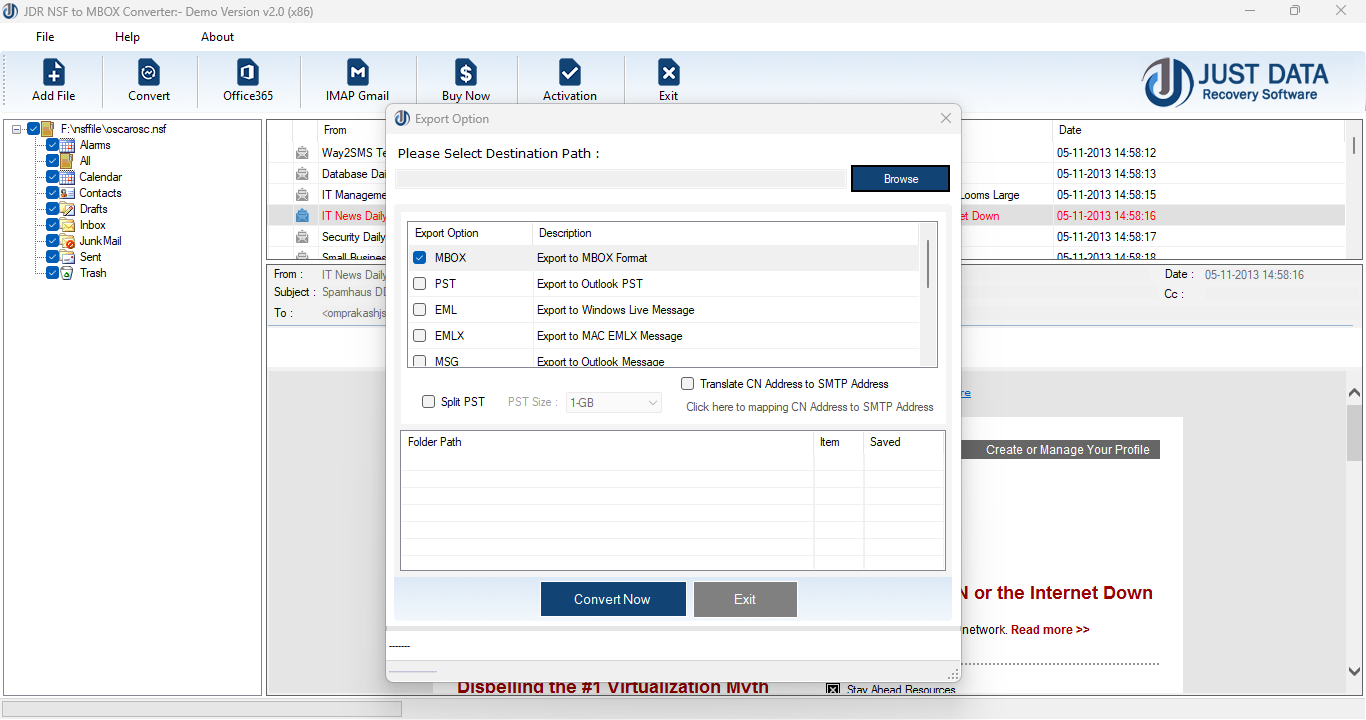Image resolution: width=1366 pixels, height=720 pixels.
Task: Select the Inbox folder icon in tree
Action: coord(68,225)
